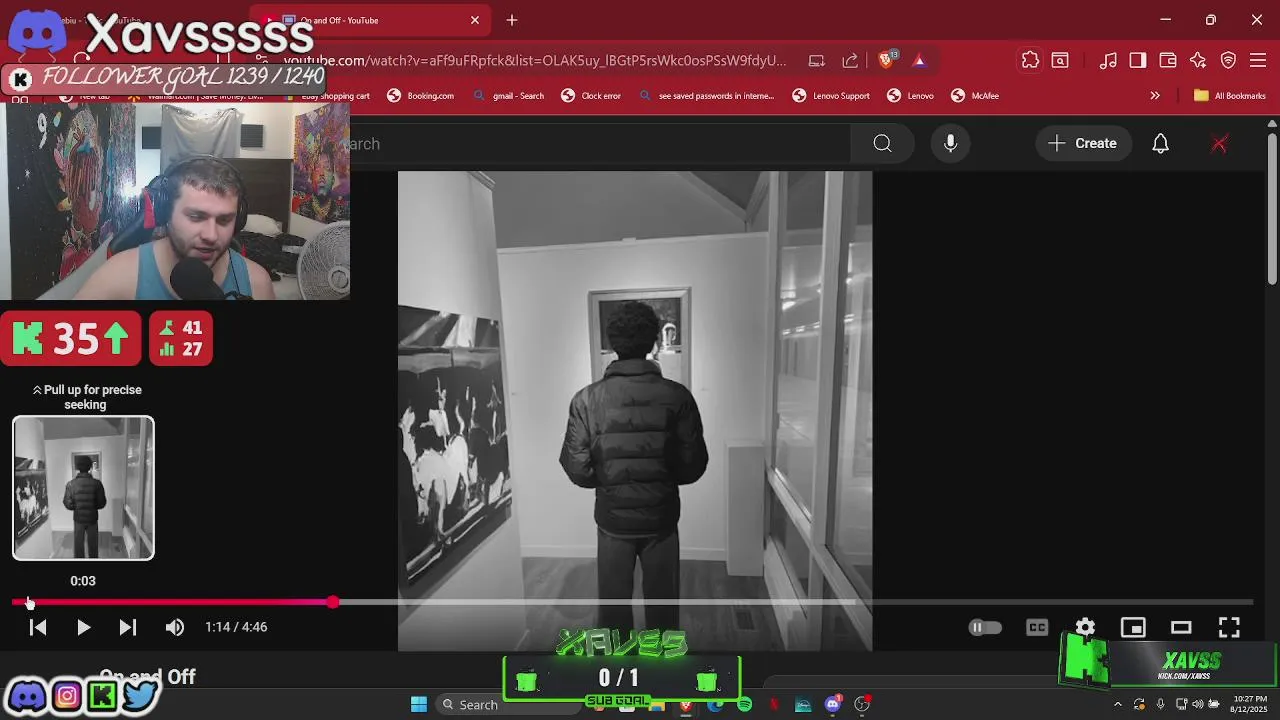The height and width of the screenshot is (720, 1280).
Task: Open Discord from the taskbar
Action: 833,704
